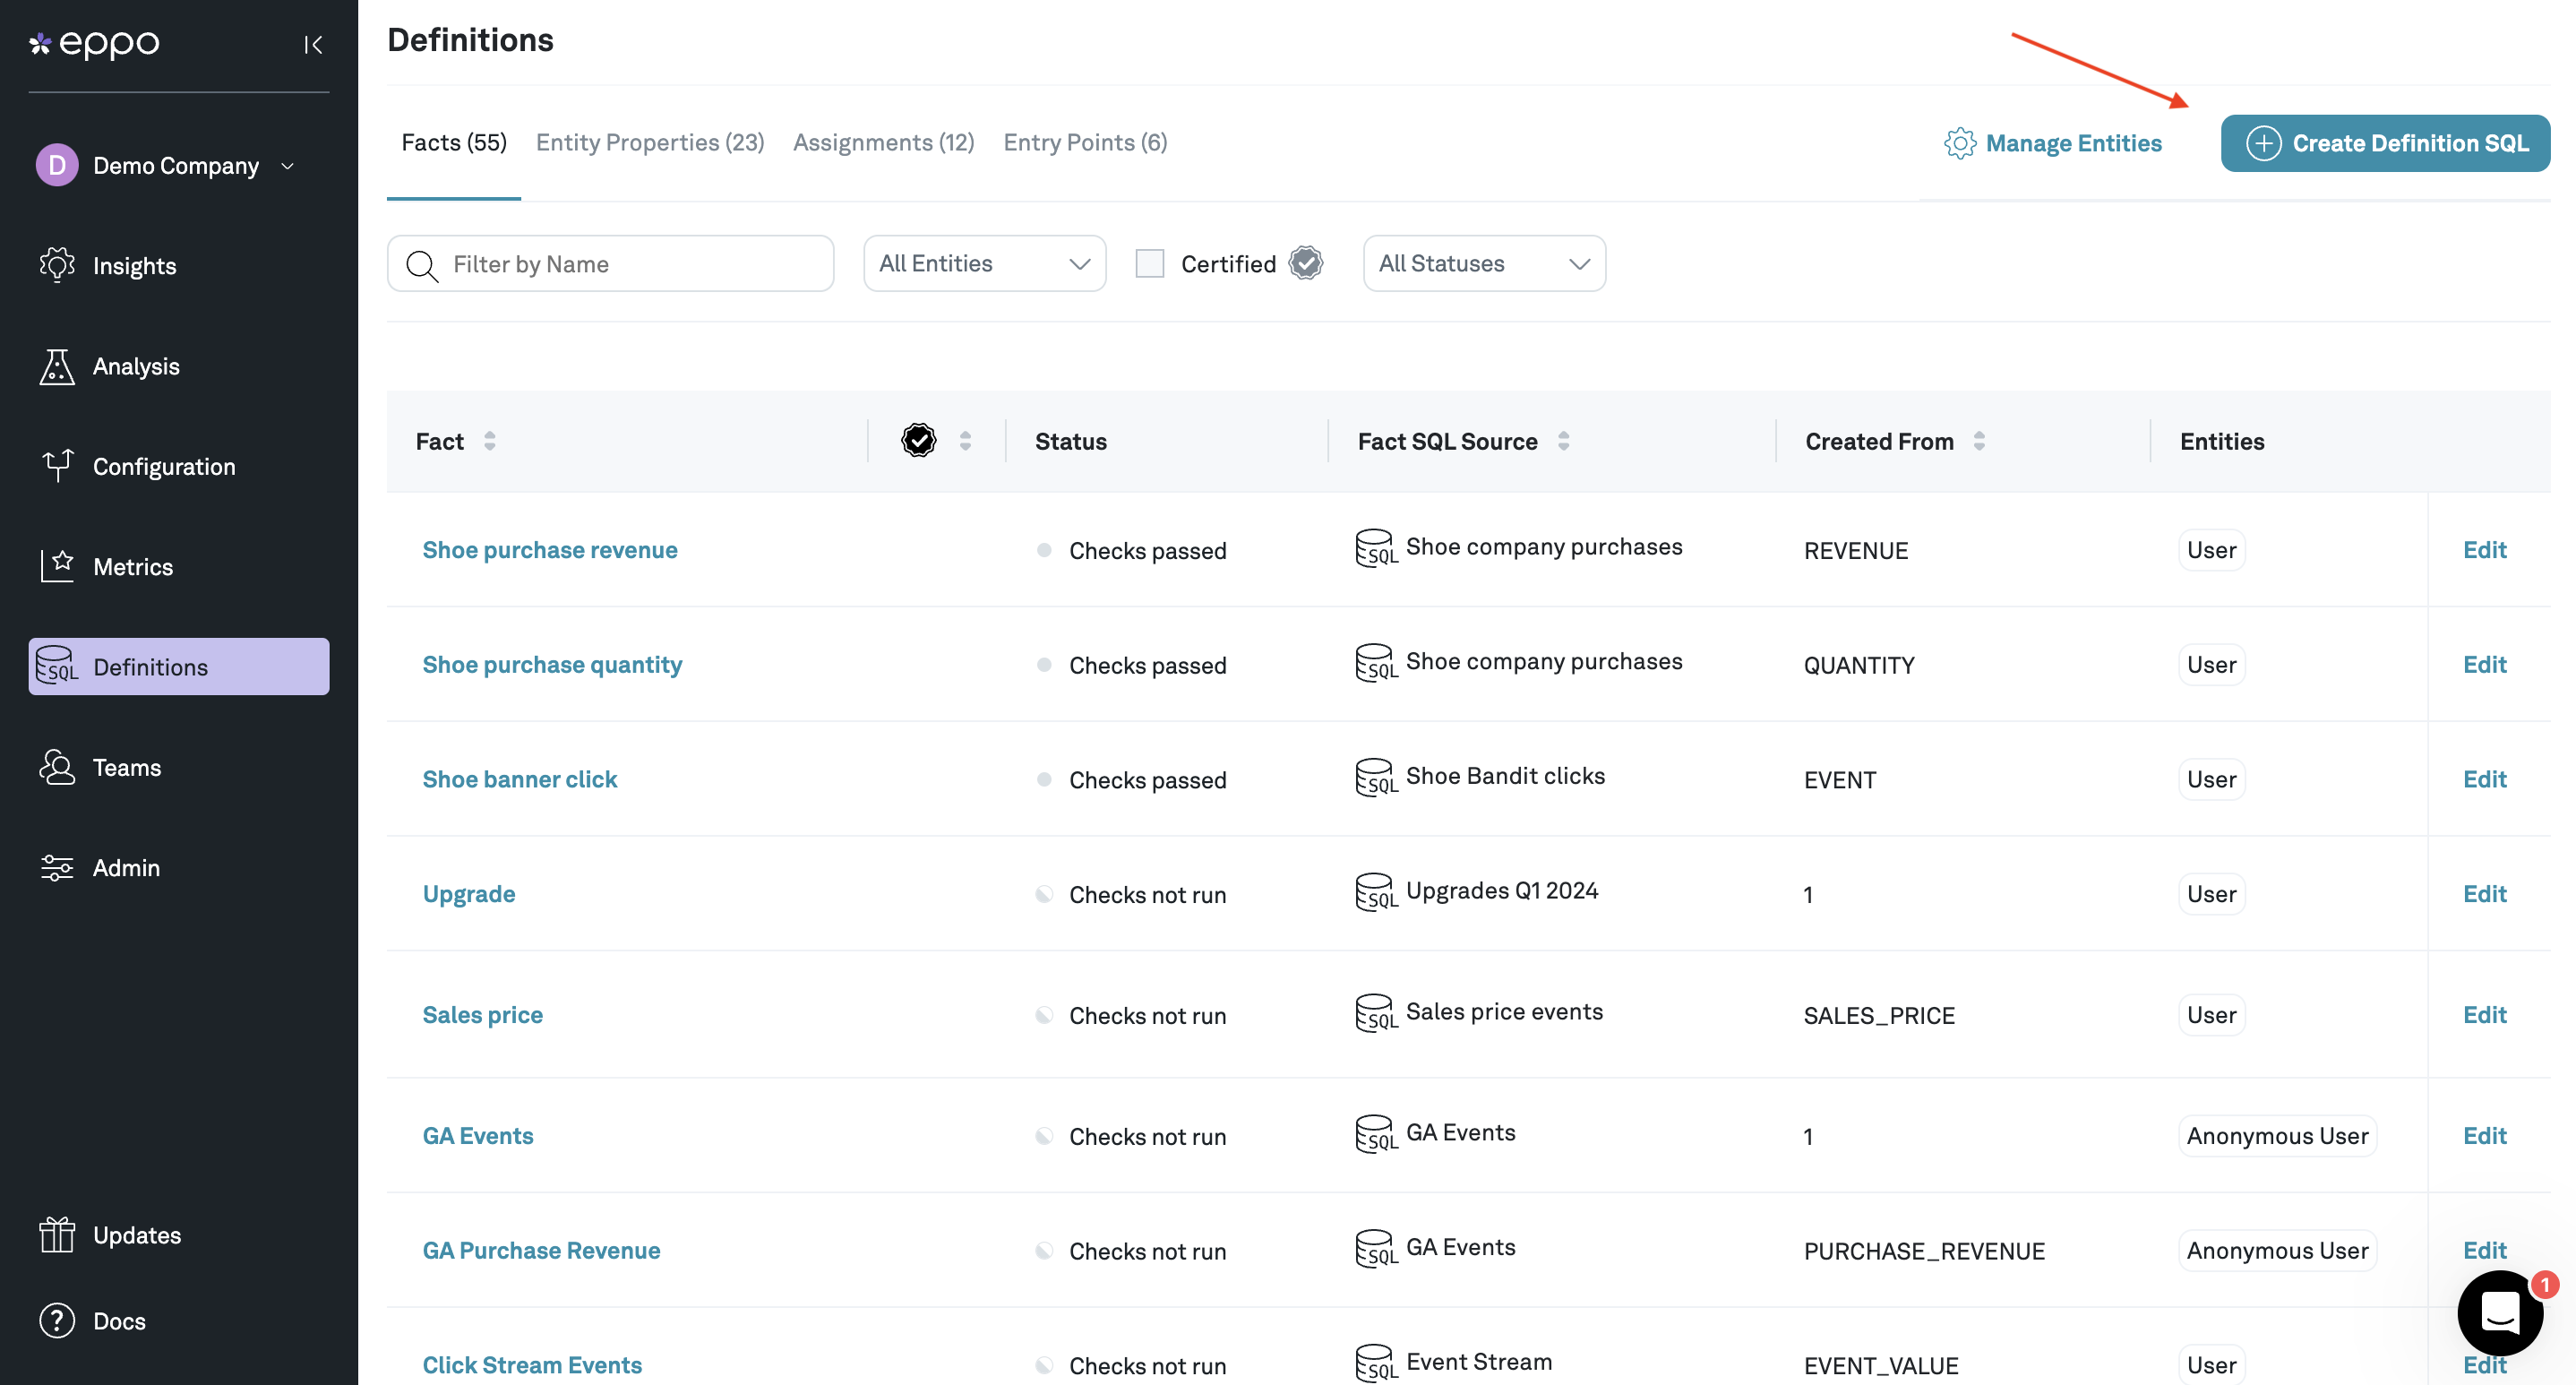Viewport: 2576px width, 1385px height.
Task: Open the Metrics page
Action: coord(133,566)
